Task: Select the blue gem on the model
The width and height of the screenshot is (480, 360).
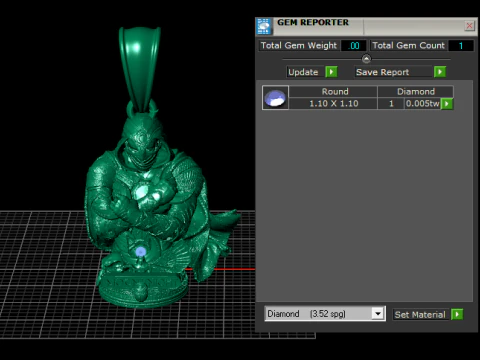Action: pyautogui.click(x=141, y=252)
